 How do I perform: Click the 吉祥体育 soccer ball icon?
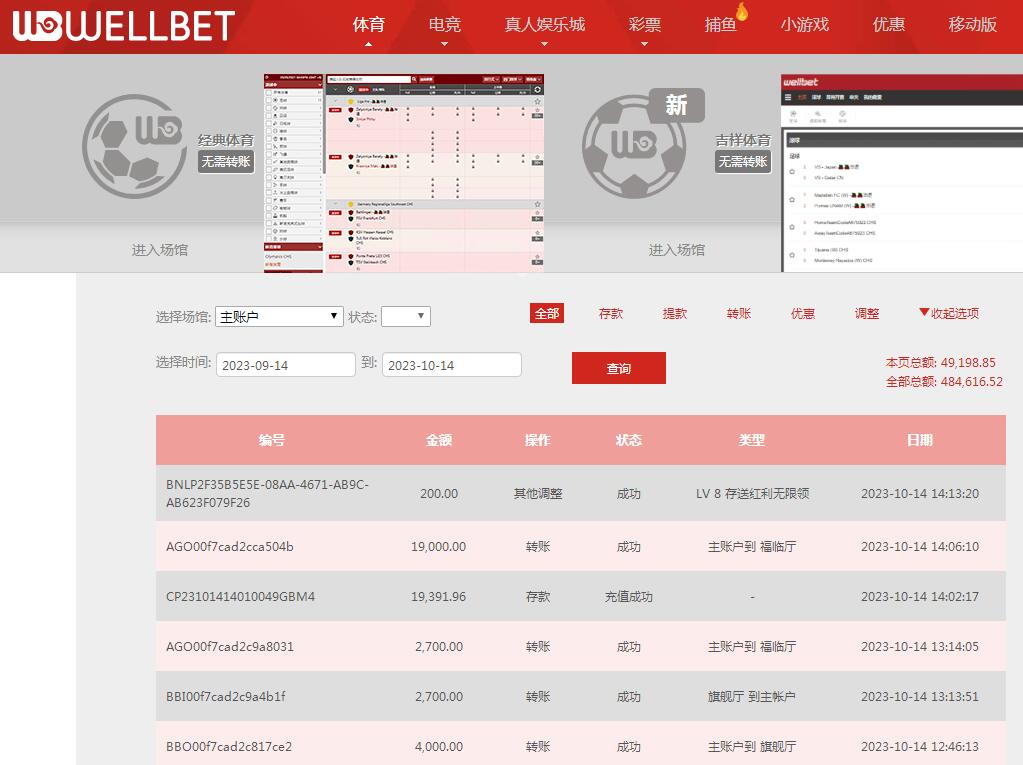click(634, 147)
